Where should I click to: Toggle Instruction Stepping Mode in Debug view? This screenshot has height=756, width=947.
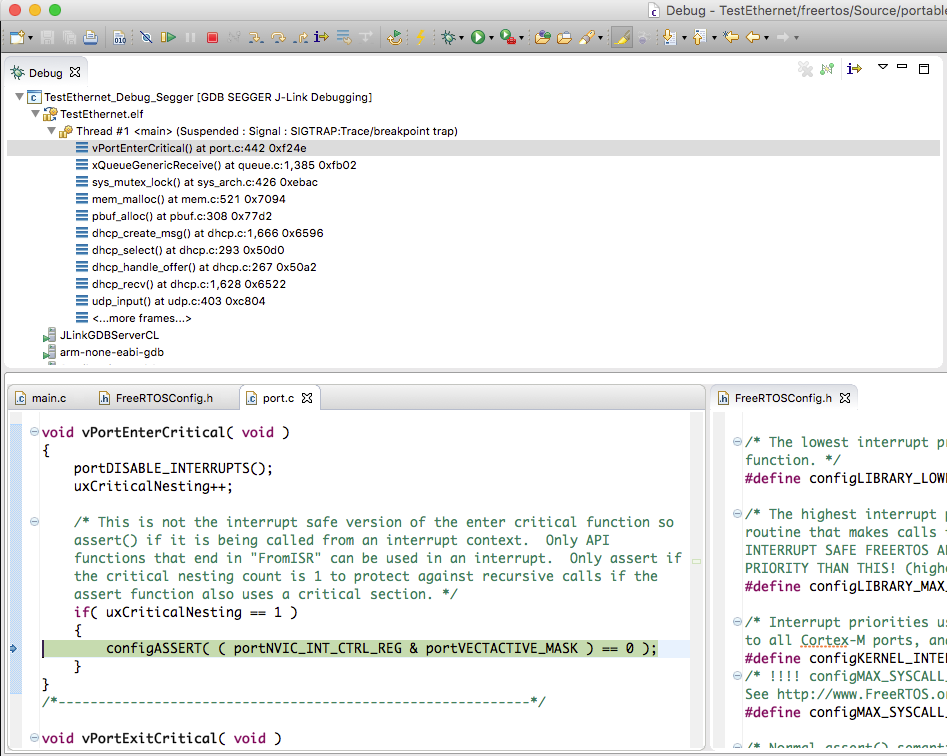(x=854, y=69)
